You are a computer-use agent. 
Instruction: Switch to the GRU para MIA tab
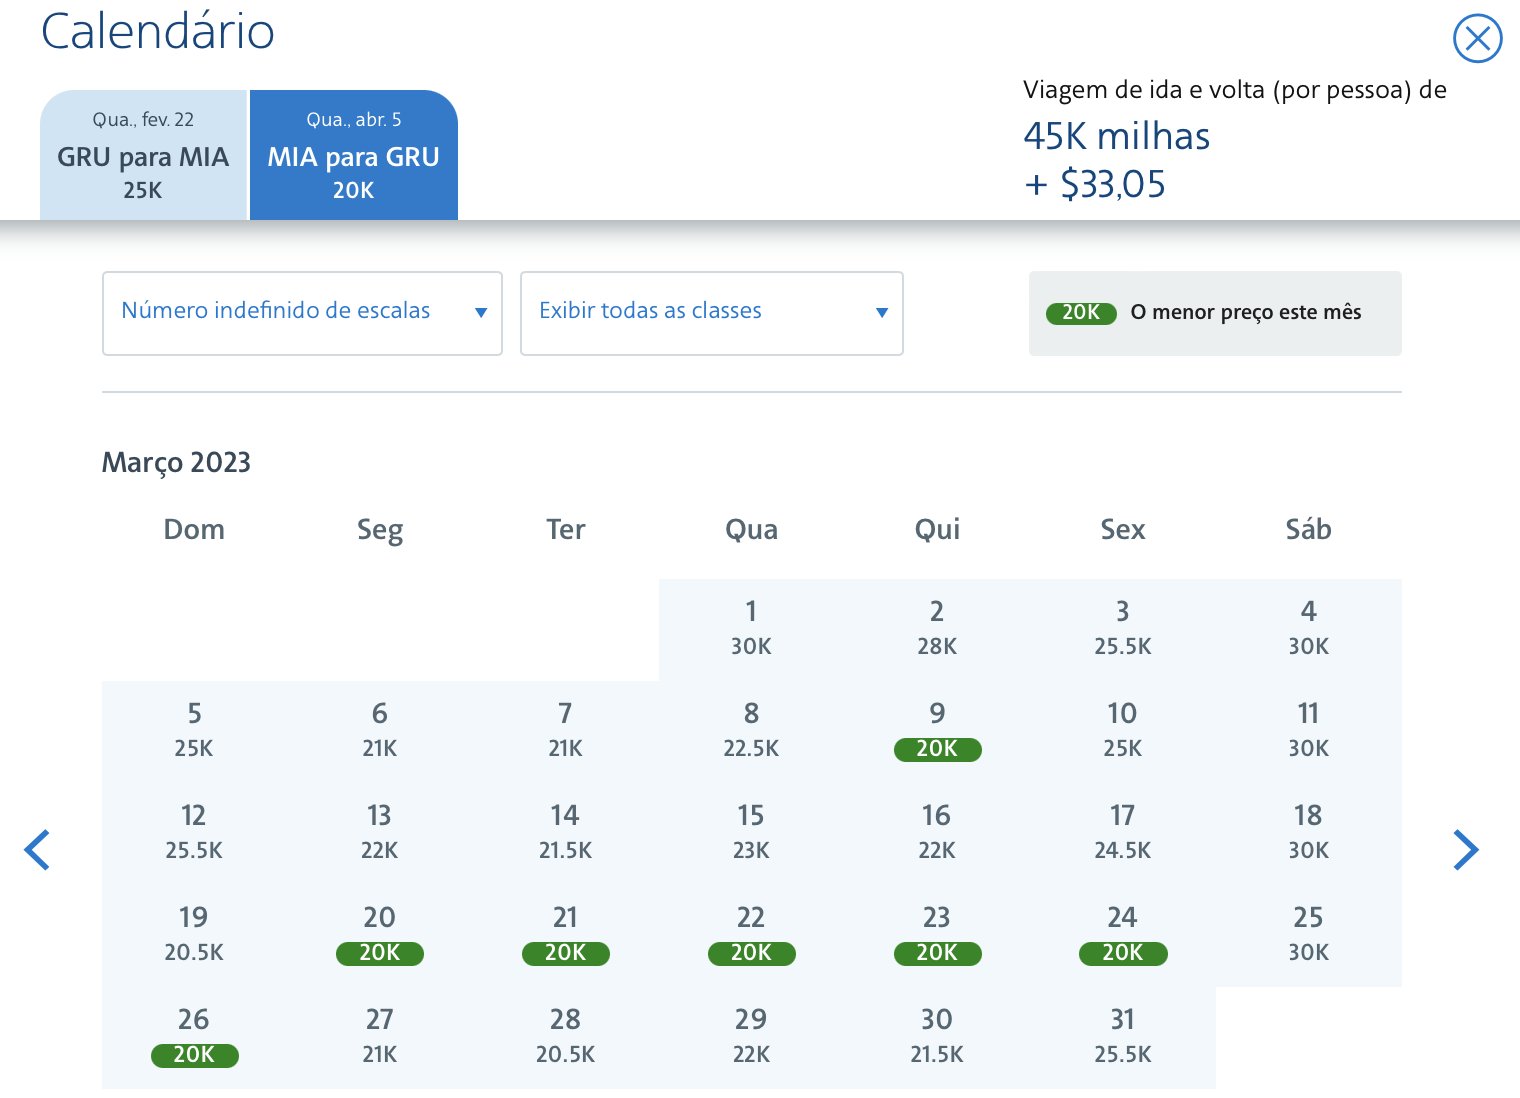coord(143,155)
